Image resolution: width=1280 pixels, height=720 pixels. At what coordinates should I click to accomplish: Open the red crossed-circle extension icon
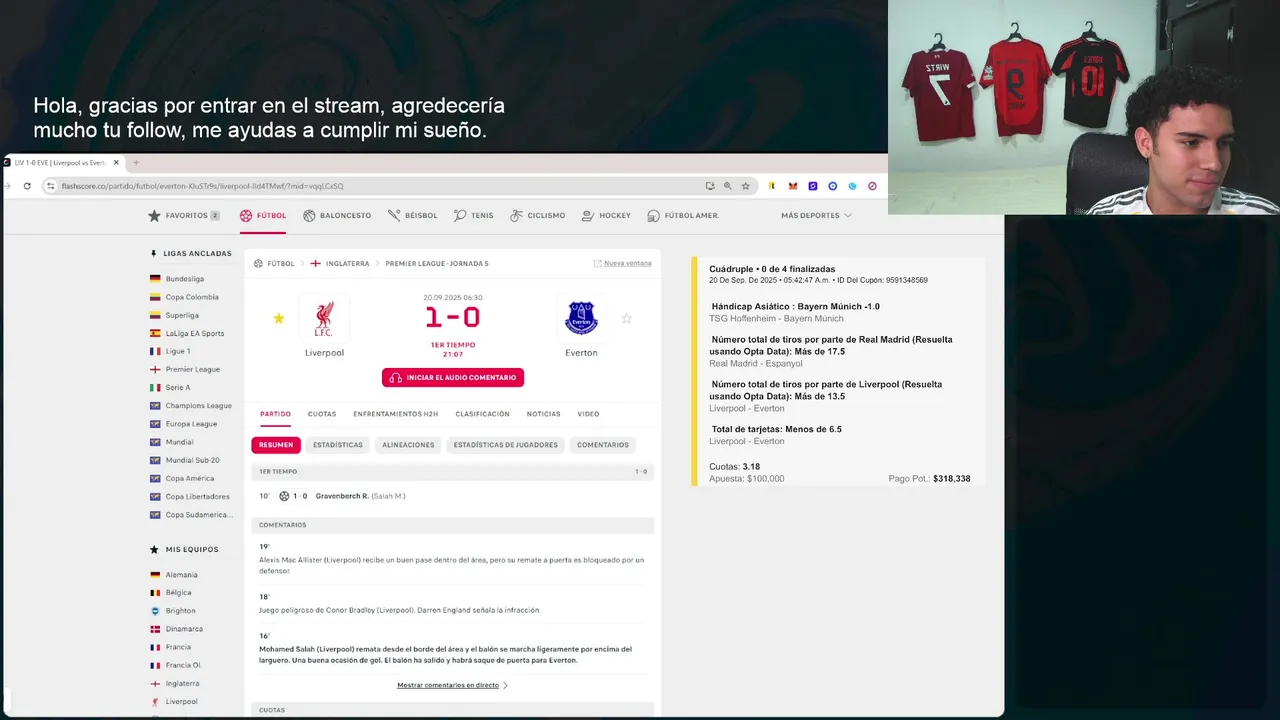pos(872,186)
